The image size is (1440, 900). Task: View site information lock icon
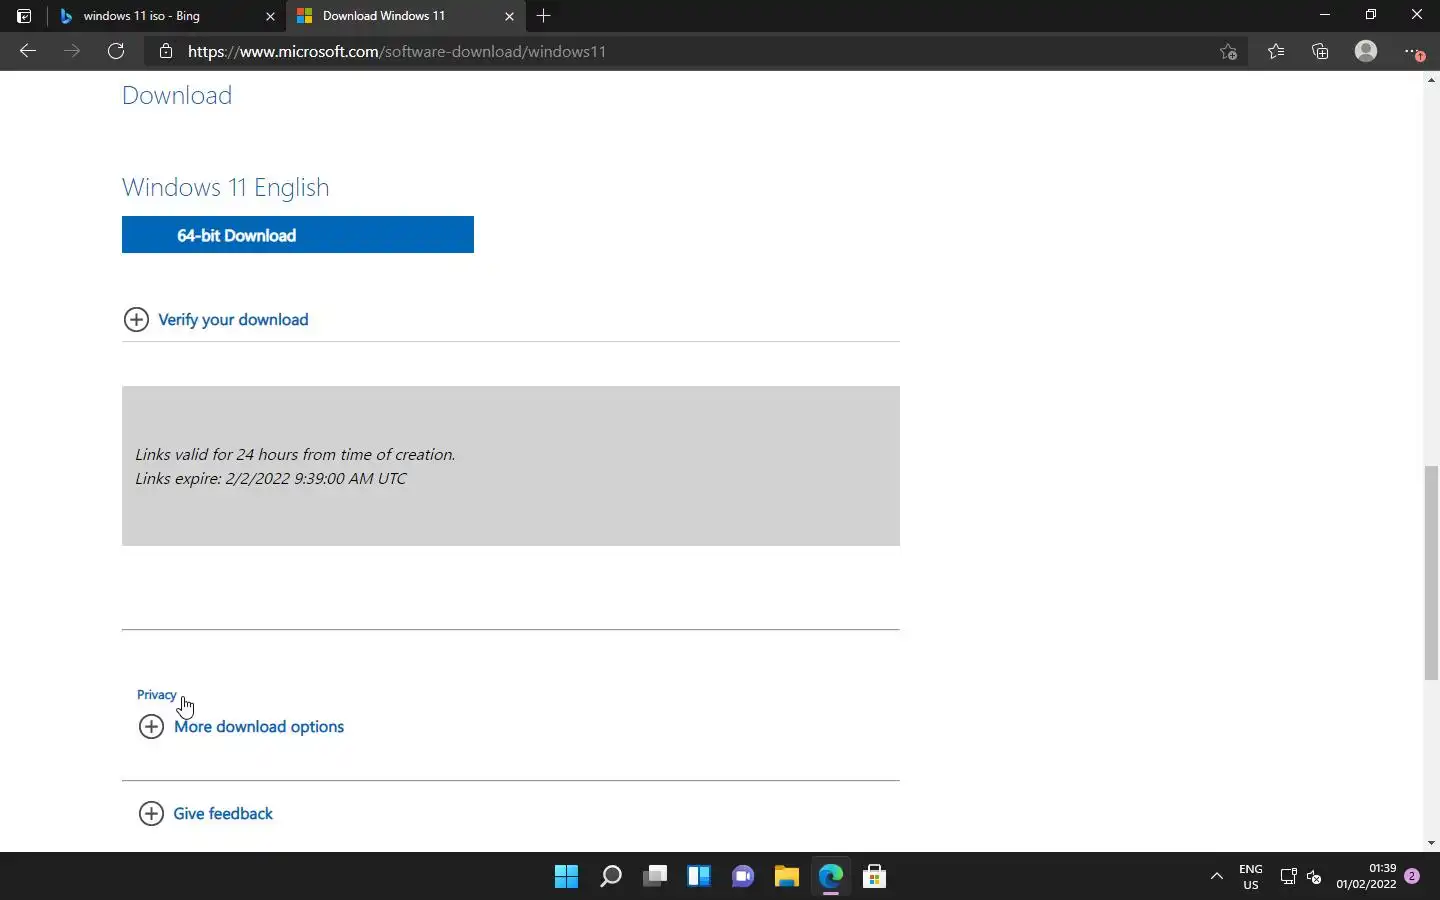point(166,51)
